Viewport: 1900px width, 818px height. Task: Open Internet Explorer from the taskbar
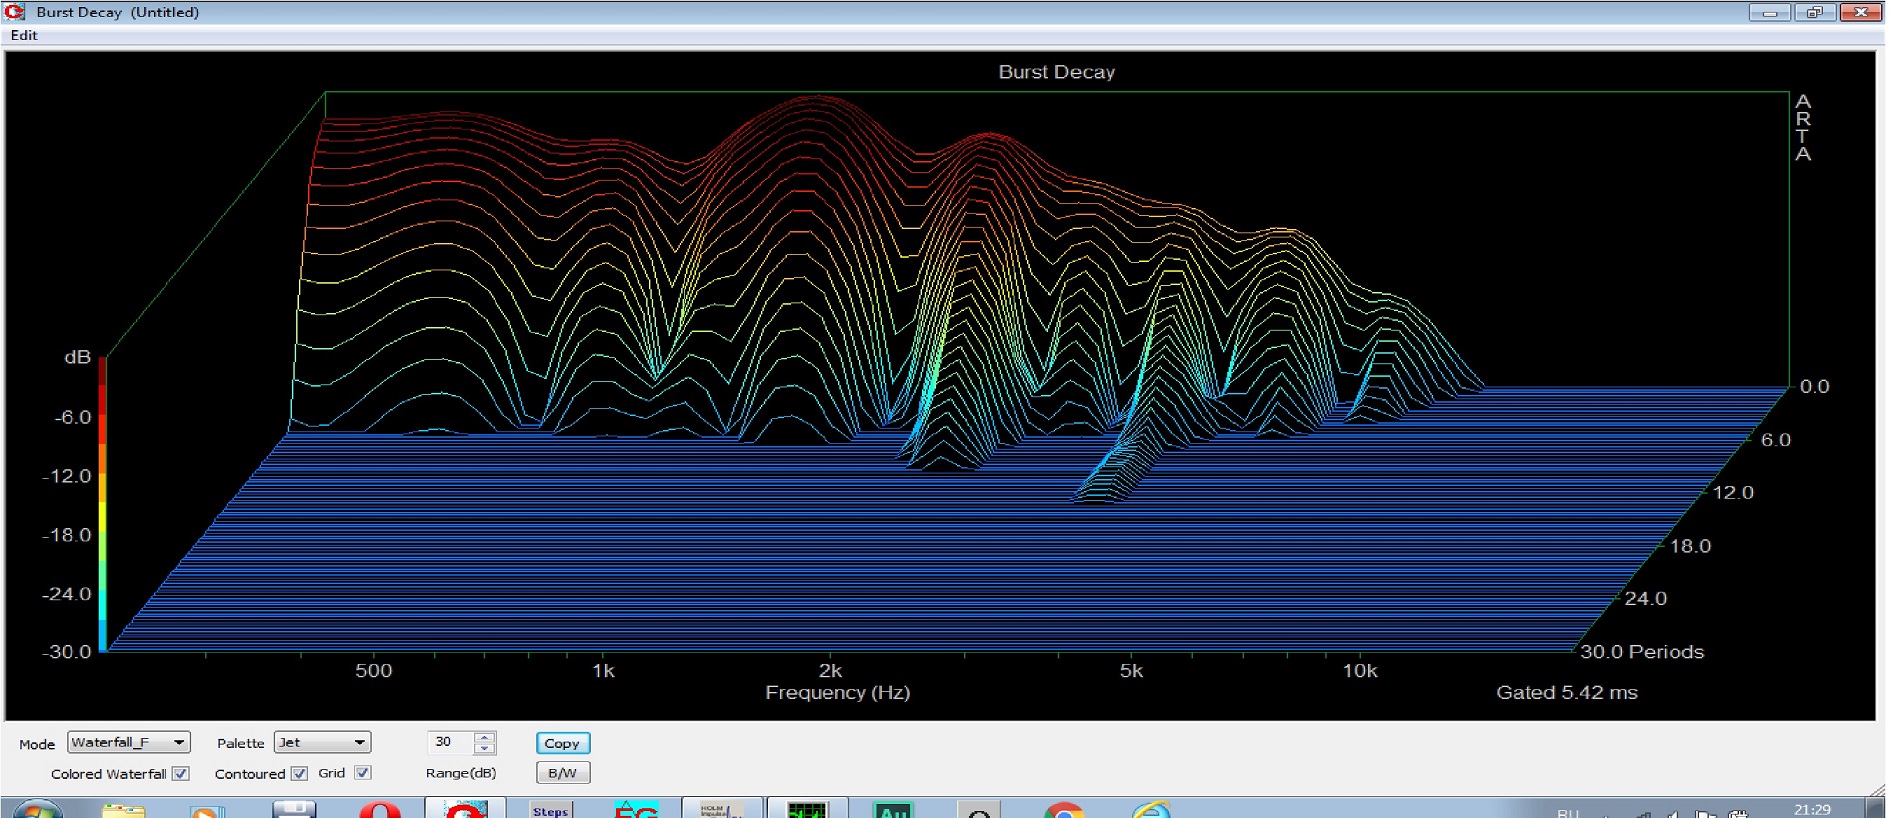(1150, 810)
